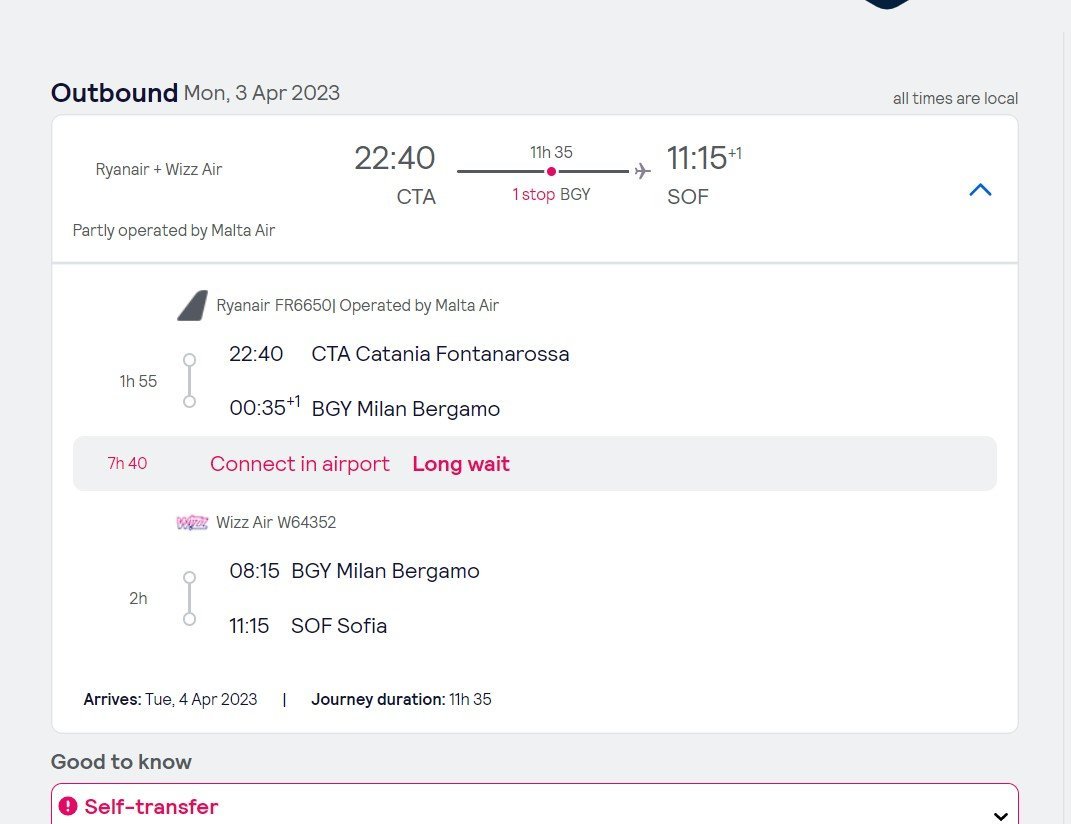Click the airplane icon beside arrival time
This screenshot has width=1071, height=824.
(642, 172)
